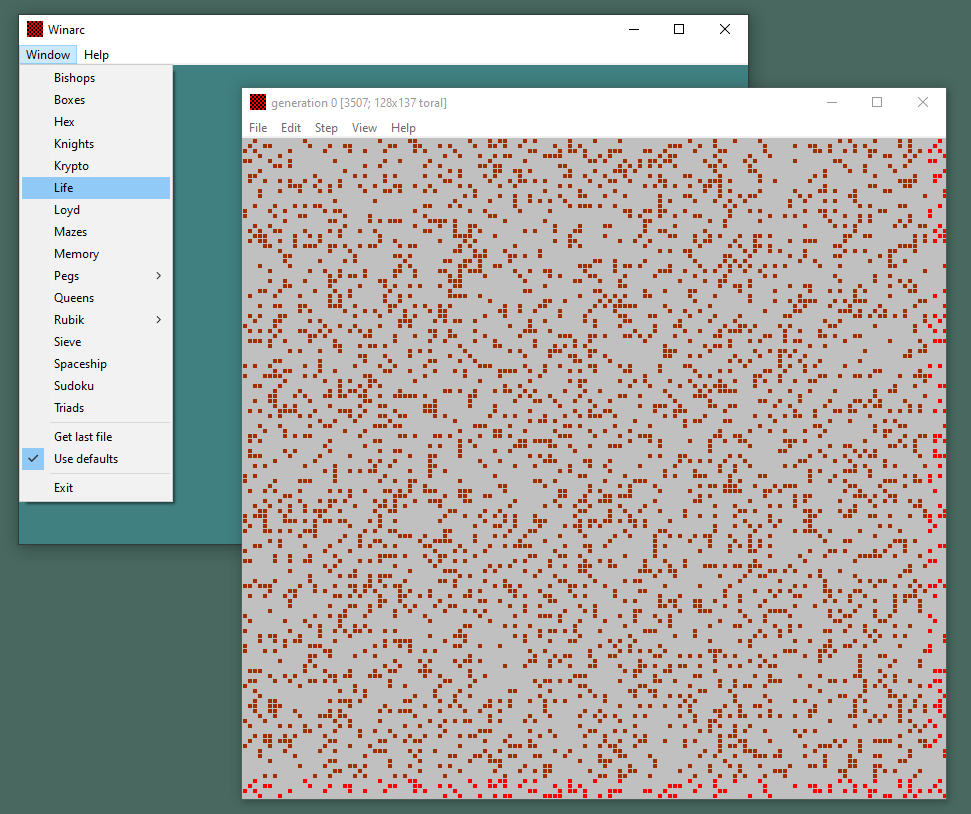Minimize the generation 0 window
This screenshot has width=971, height=814.
coord(832,102)
